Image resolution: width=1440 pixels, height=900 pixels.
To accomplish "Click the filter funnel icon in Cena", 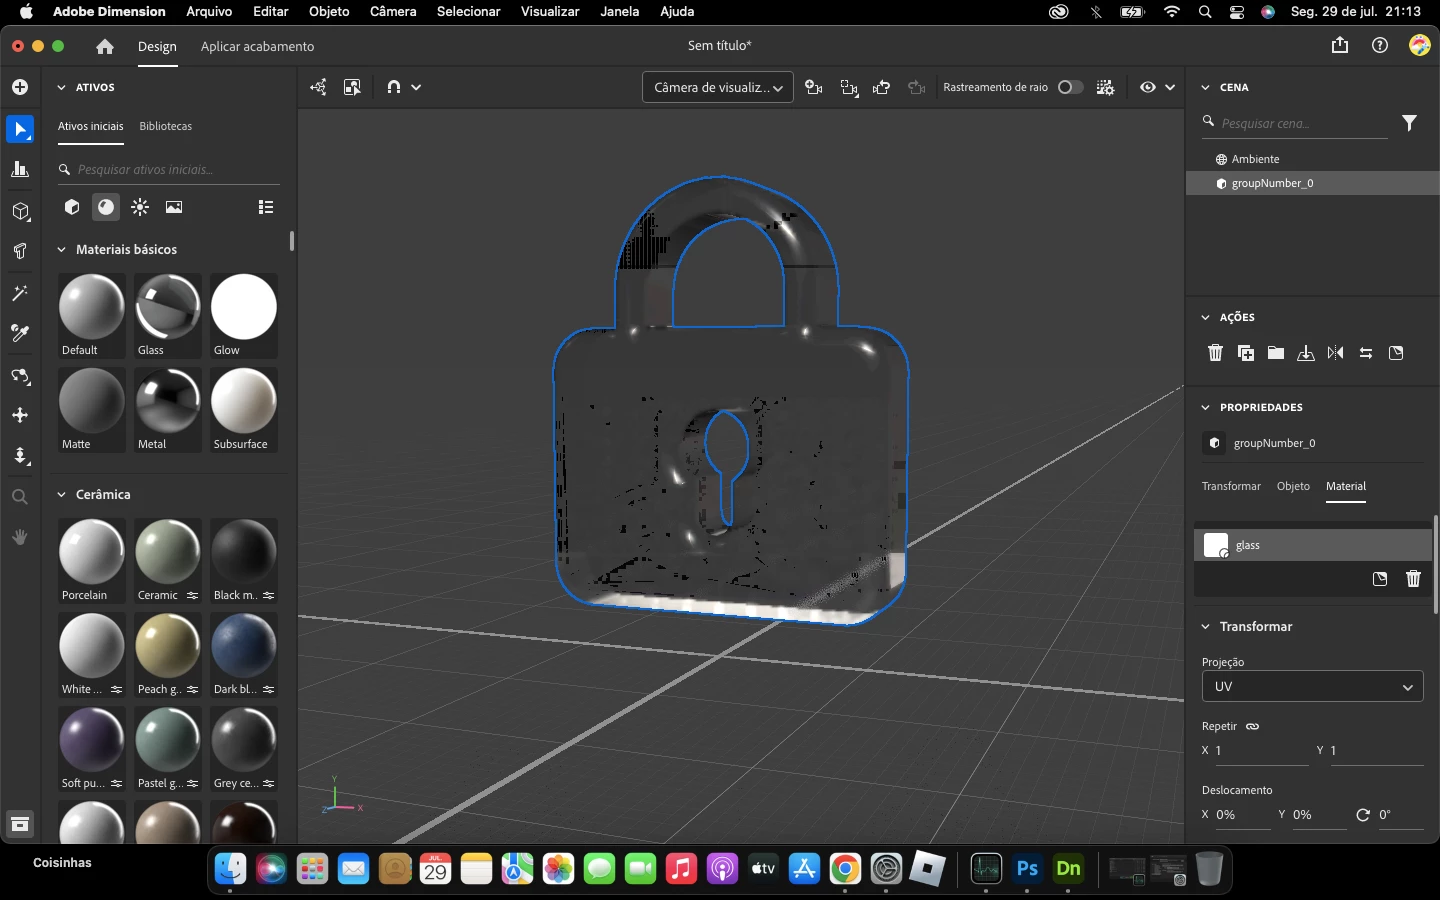I will [x=1409, y=123].
